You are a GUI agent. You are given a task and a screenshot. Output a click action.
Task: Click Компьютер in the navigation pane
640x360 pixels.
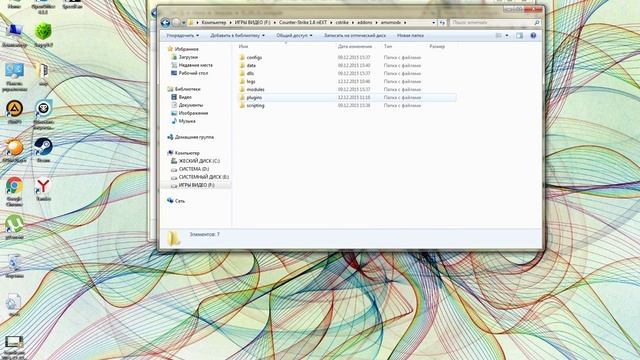(x=187, y=153)
